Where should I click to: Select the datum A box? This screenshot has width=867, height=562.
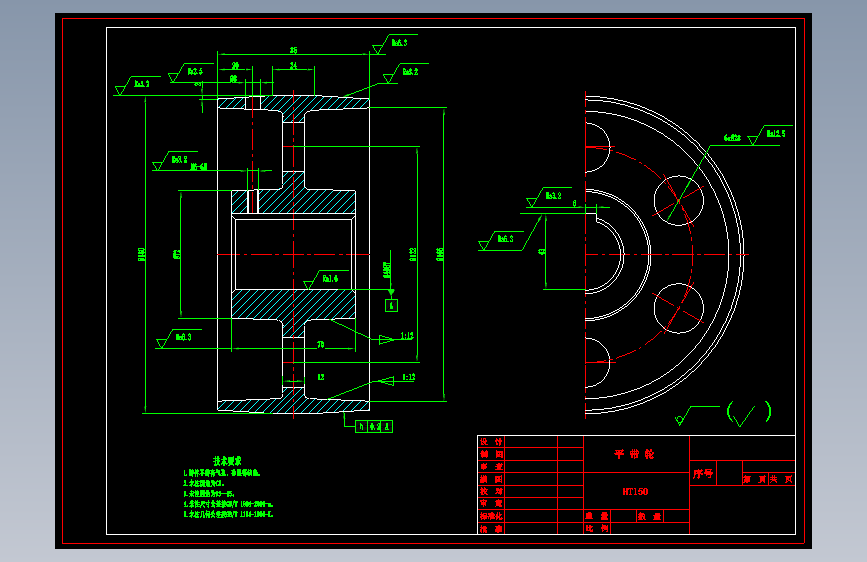click(x=391, y=305)
